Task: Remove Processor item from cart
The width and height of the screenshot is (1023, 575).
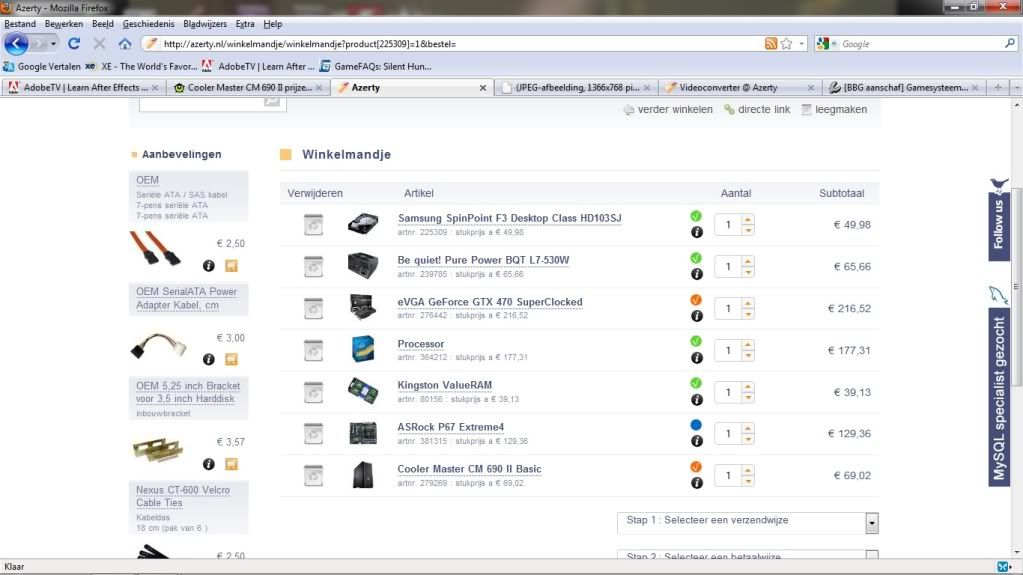Action: [x=313, y=350]
